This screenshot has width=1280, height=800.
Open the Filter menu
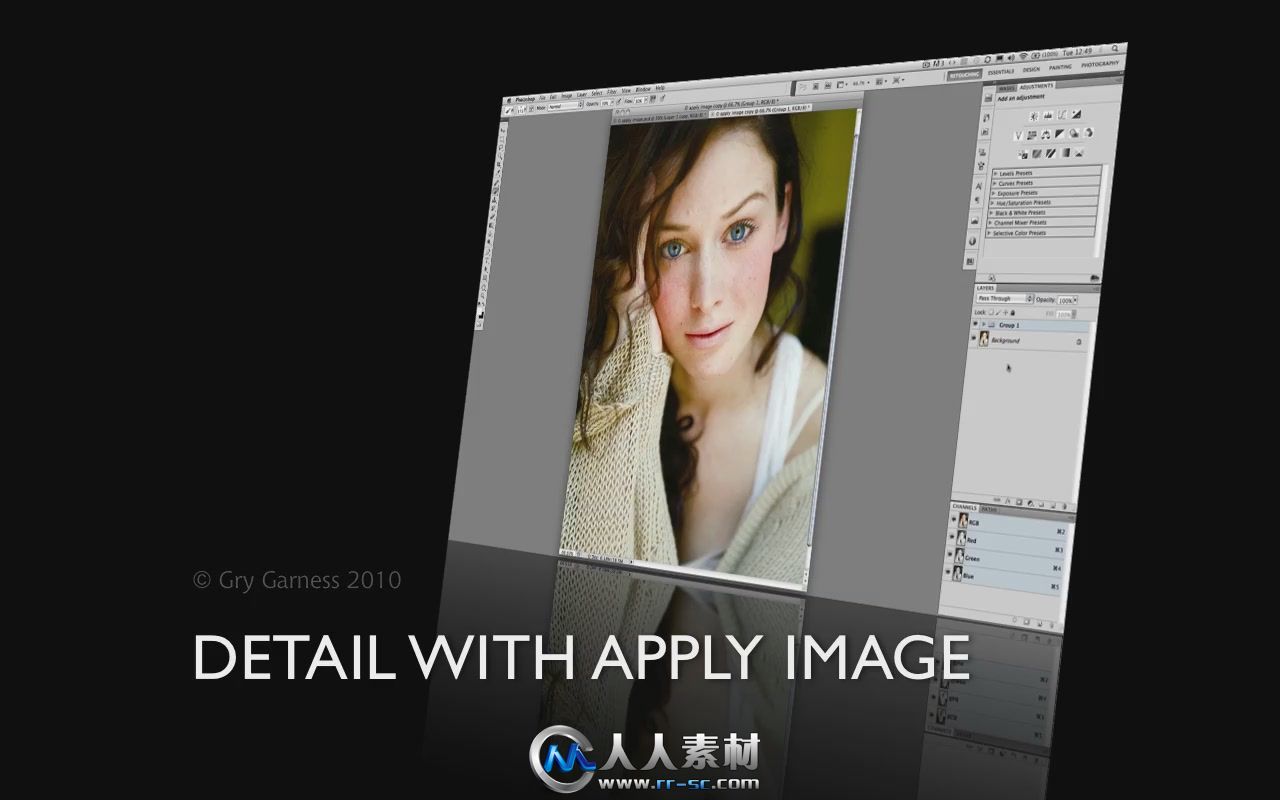(612, 92)
